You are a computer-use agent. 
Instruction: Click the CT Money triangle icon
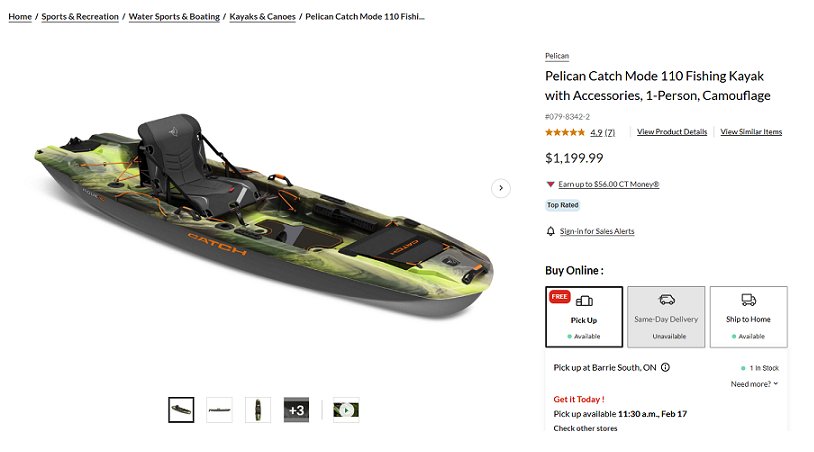click(550, 184)
